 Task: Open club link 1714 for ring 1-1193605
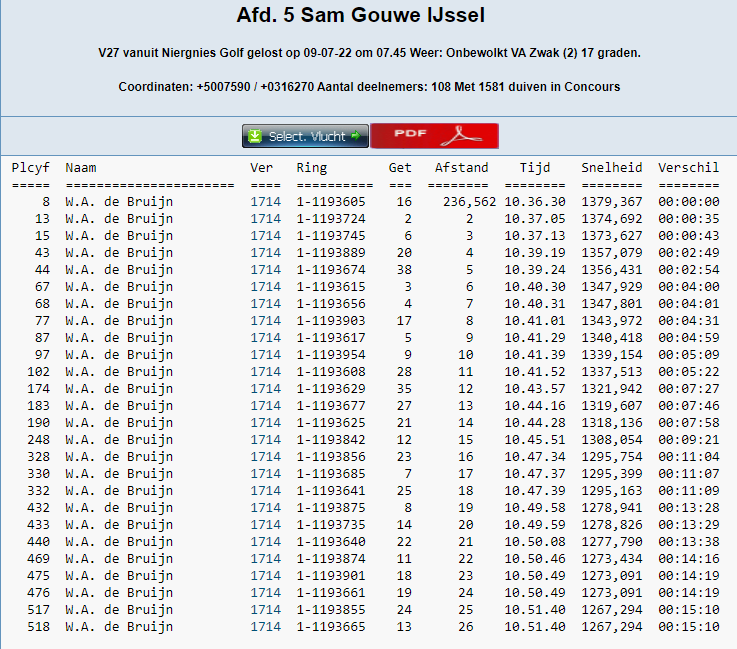point(265,202)
